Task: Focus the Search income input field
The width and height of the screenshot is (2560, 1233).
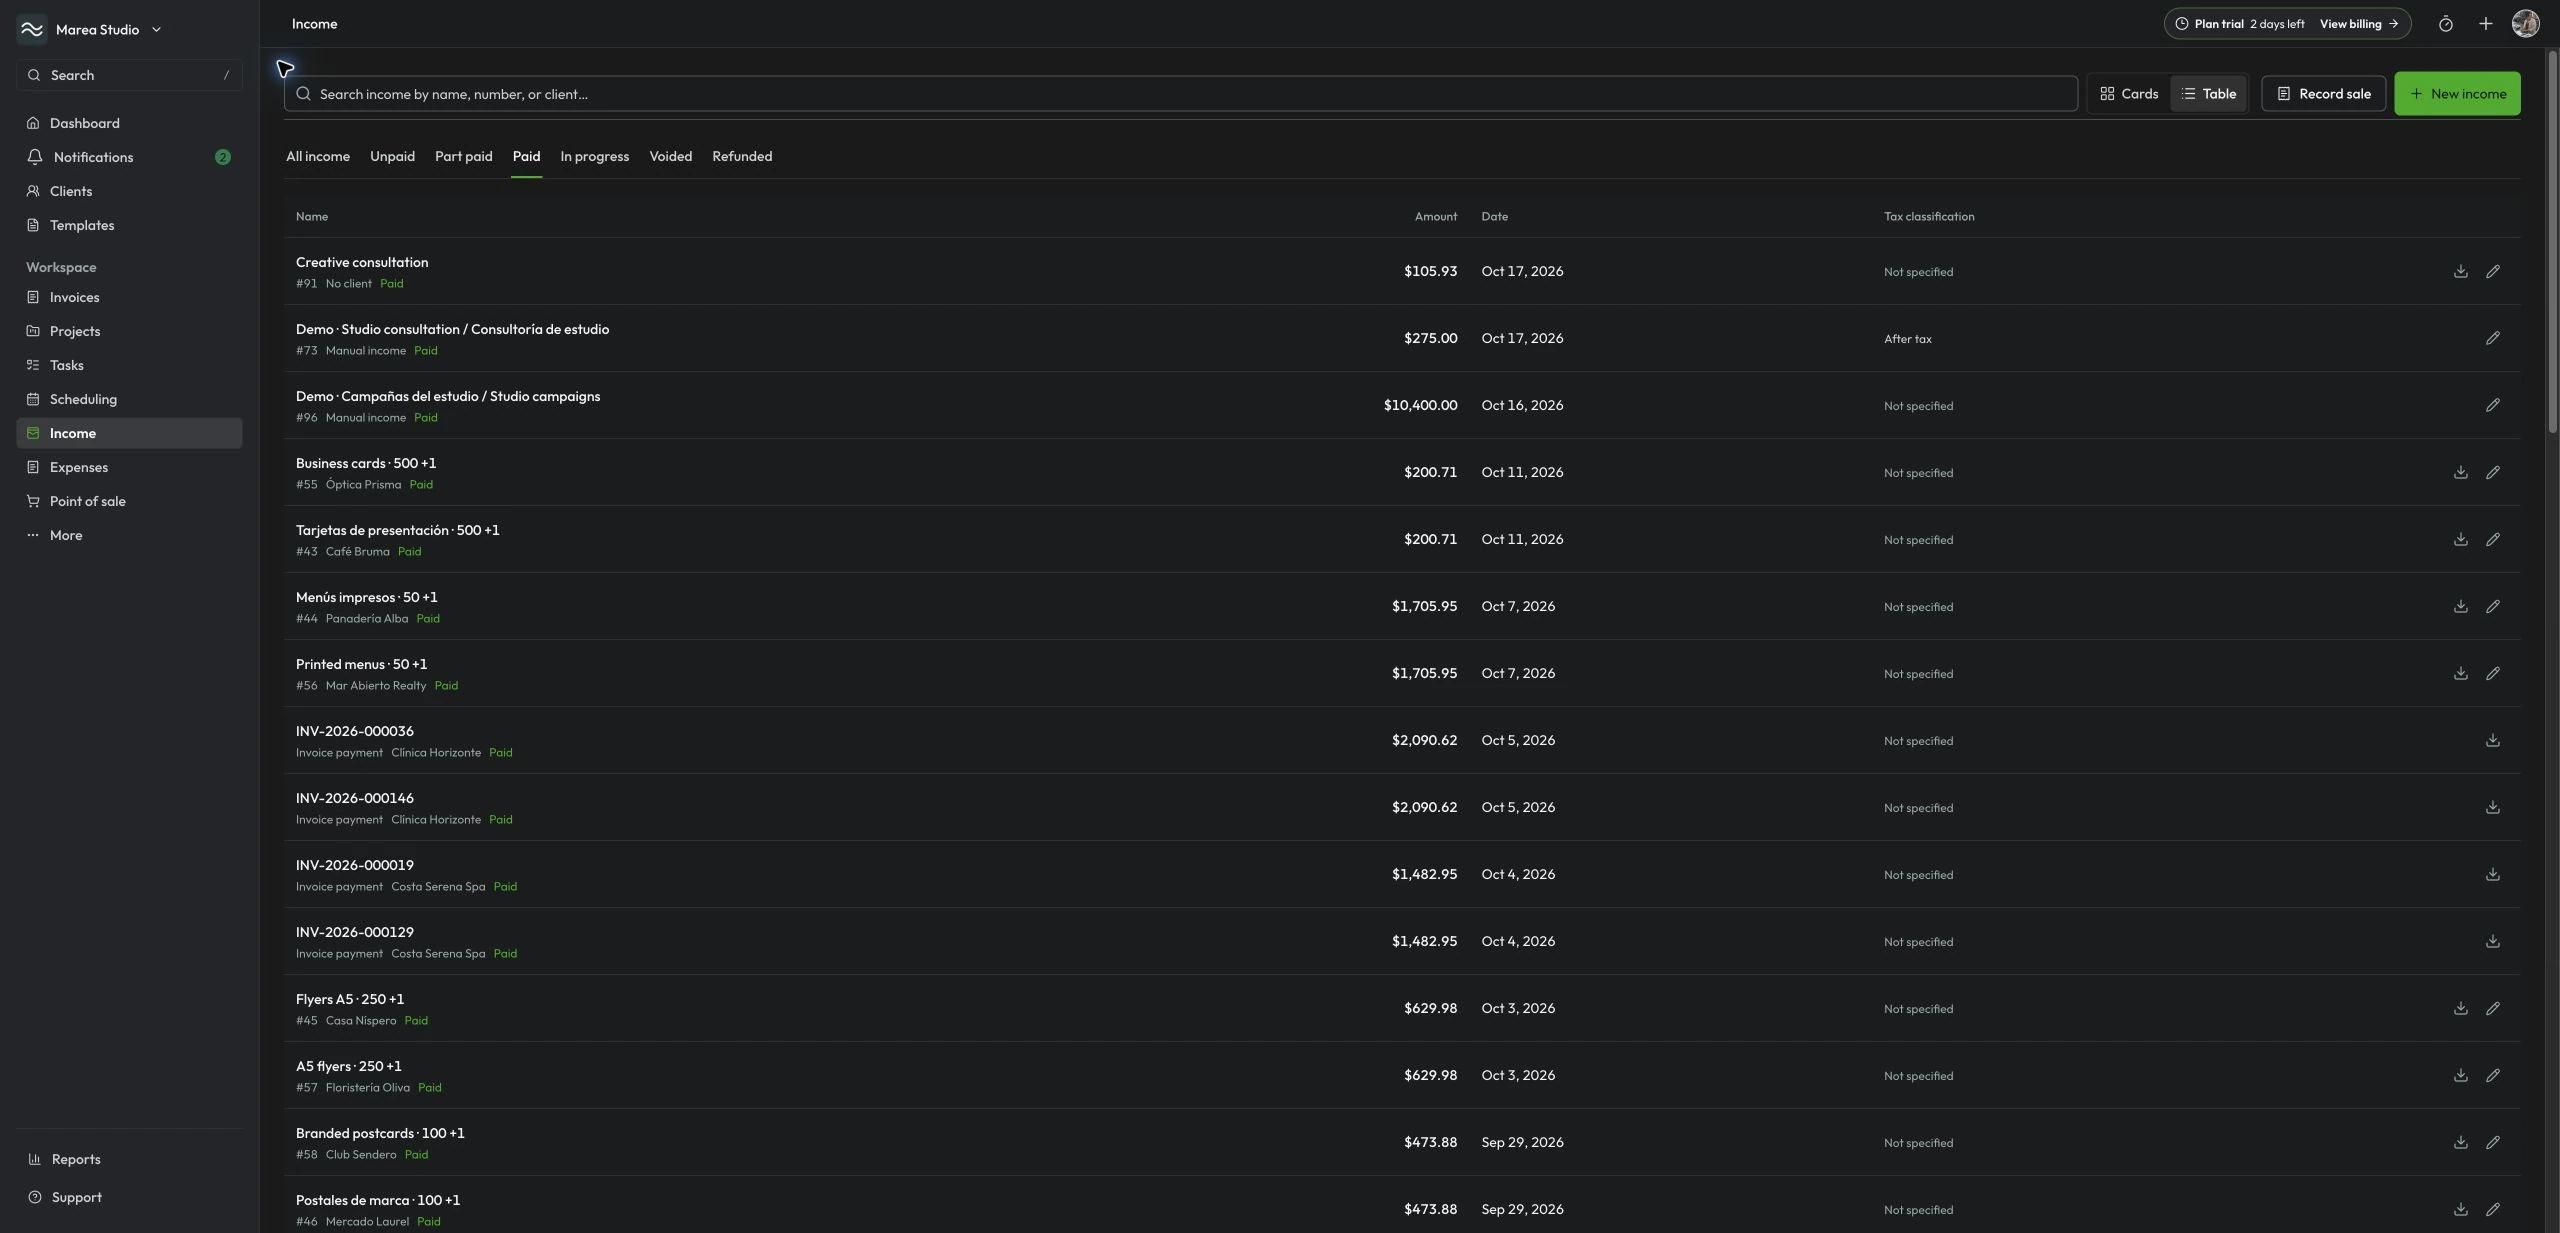Action: click(x=1180, y=94)
